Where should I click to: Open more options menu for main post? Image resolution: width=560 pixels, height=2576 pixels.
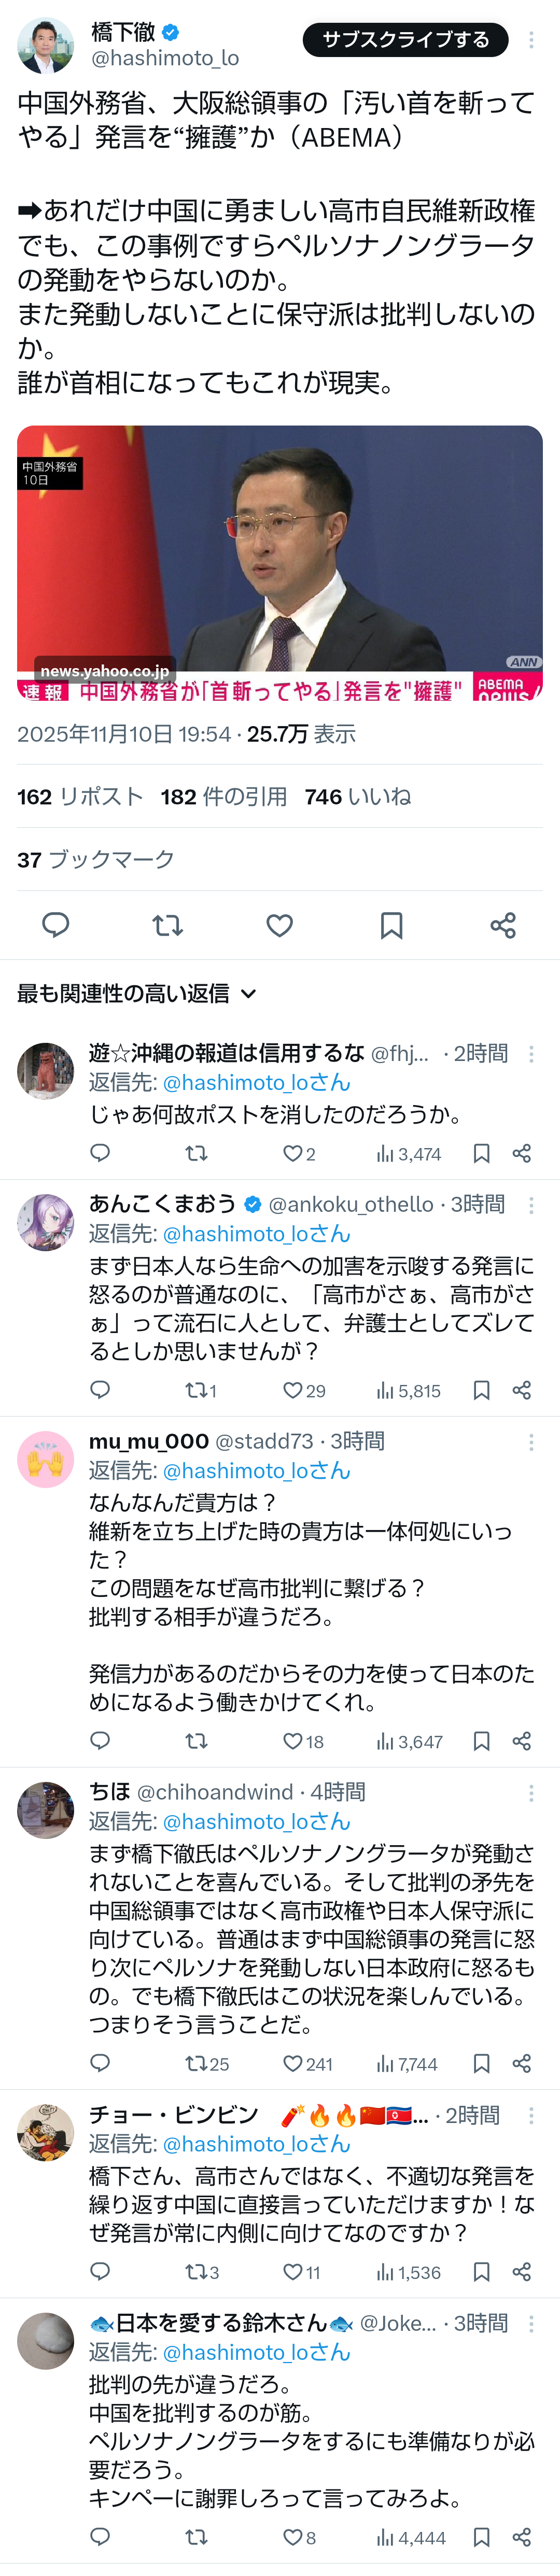531,40
